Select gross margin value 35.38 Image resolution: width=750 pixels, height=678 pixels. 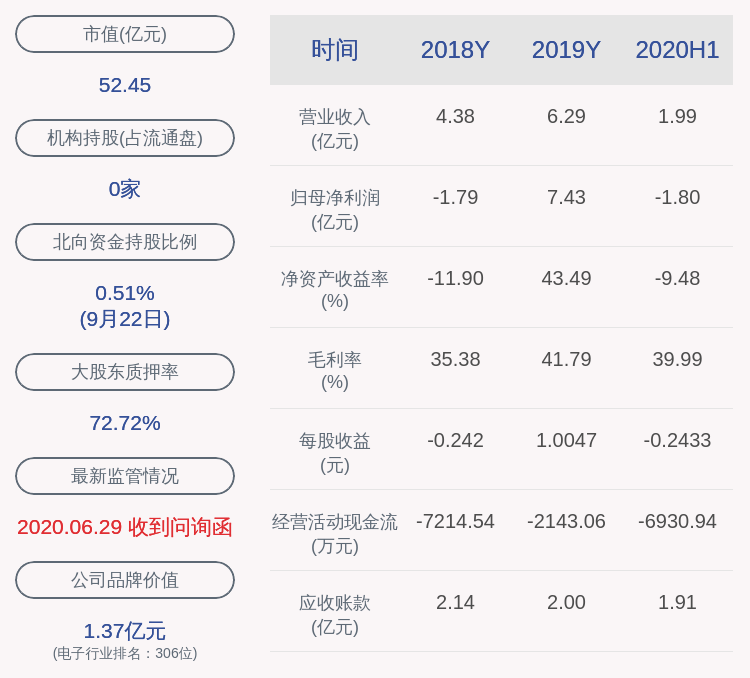(455, 359)
